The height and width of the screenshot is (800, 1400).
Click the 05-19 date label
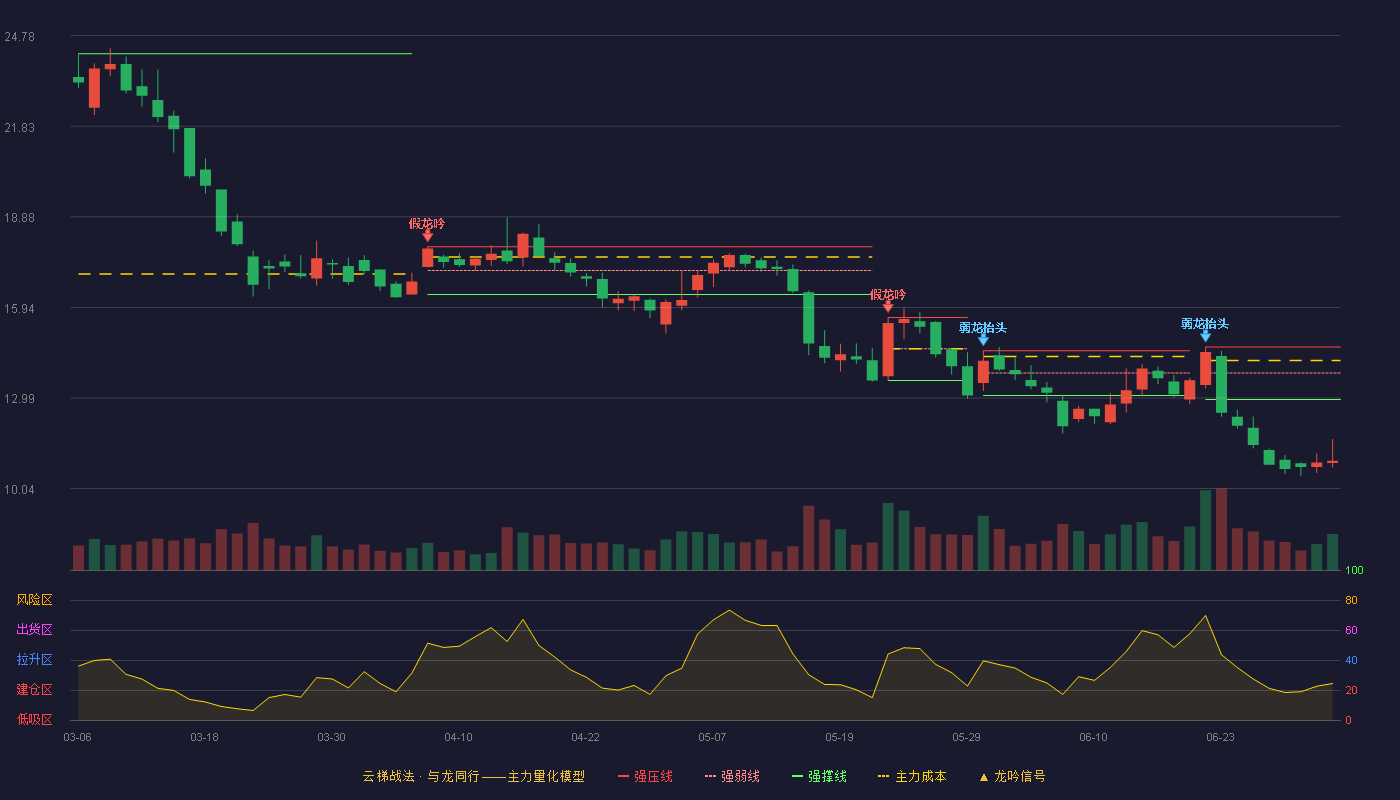coord(839,737)
